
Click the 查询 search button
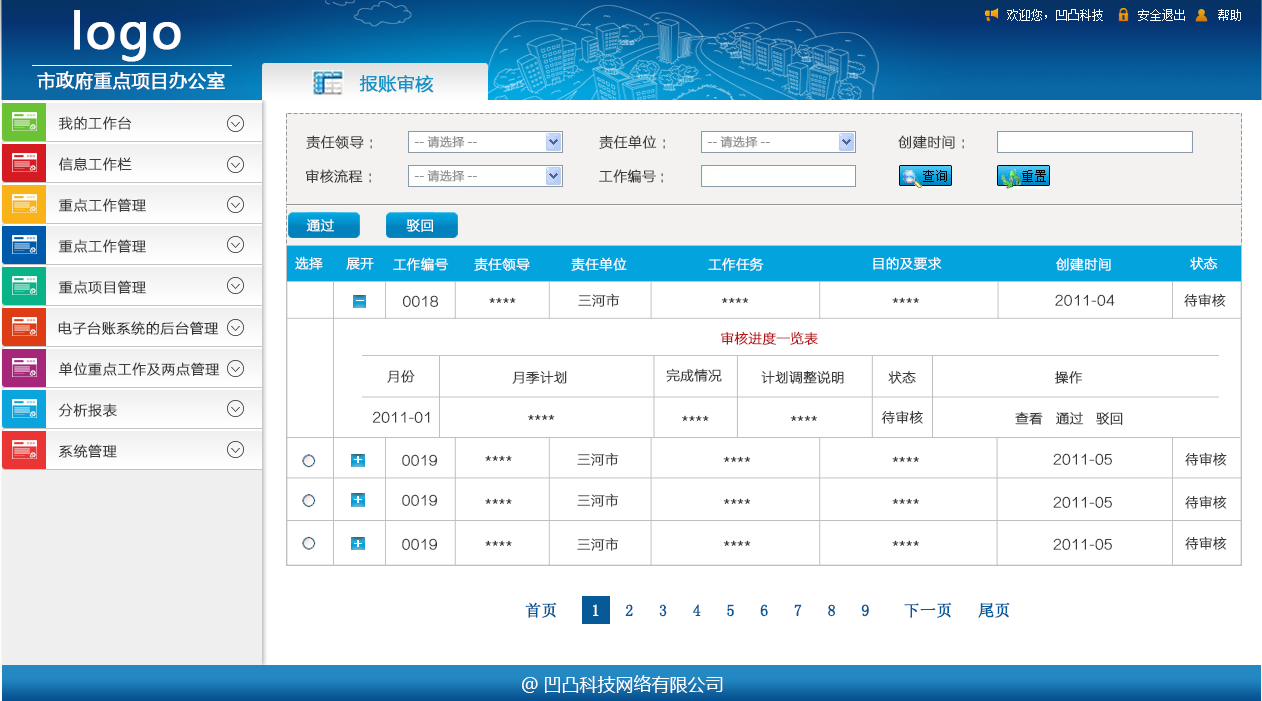(x=925, y=176)
